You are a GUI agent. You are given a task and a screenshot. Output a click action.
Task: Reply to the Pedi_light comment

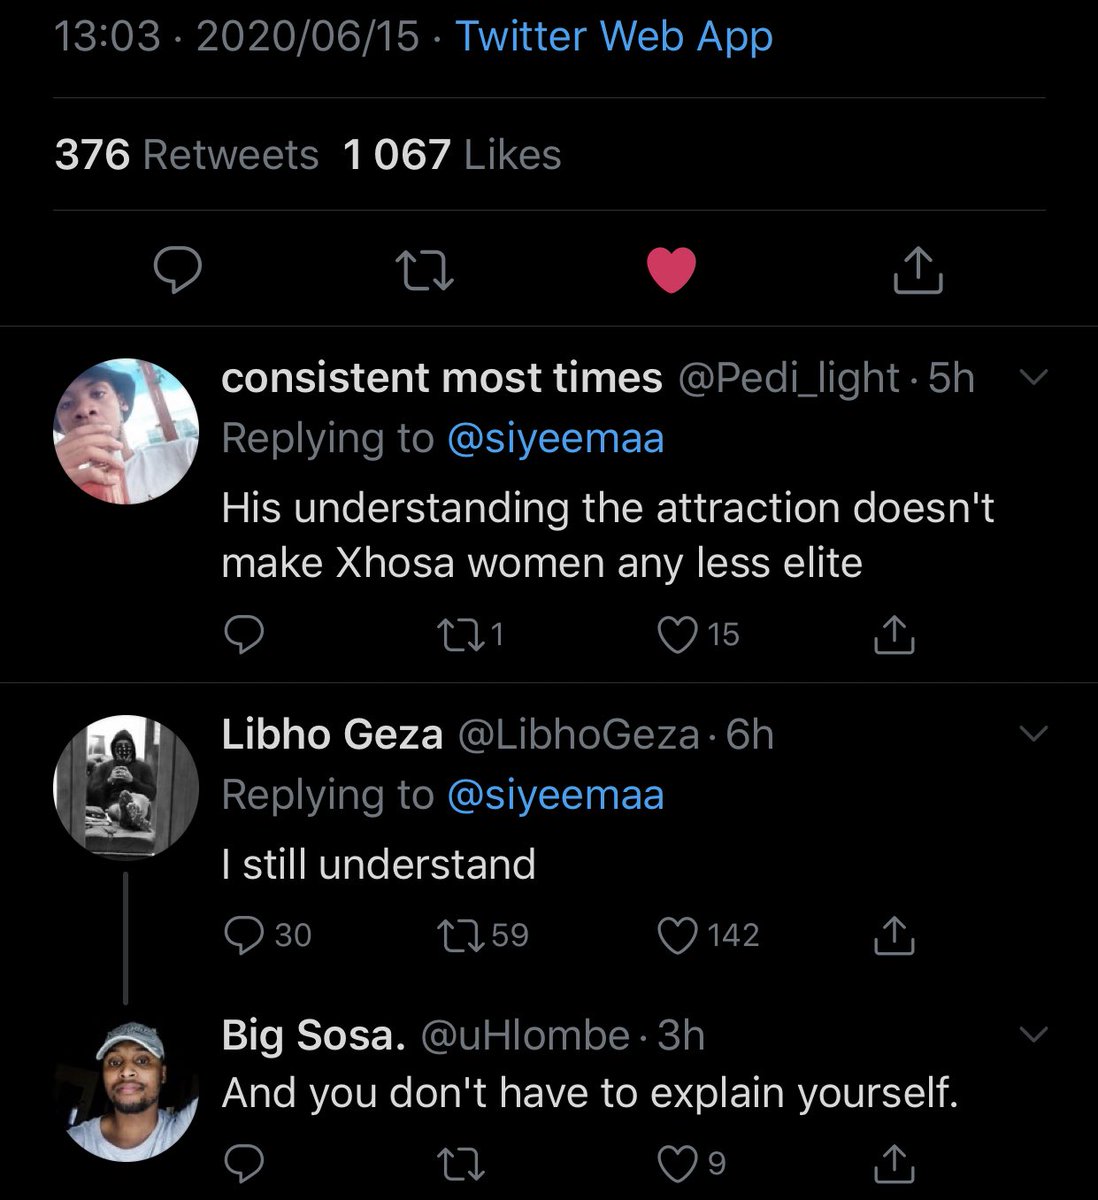(243, 634)
